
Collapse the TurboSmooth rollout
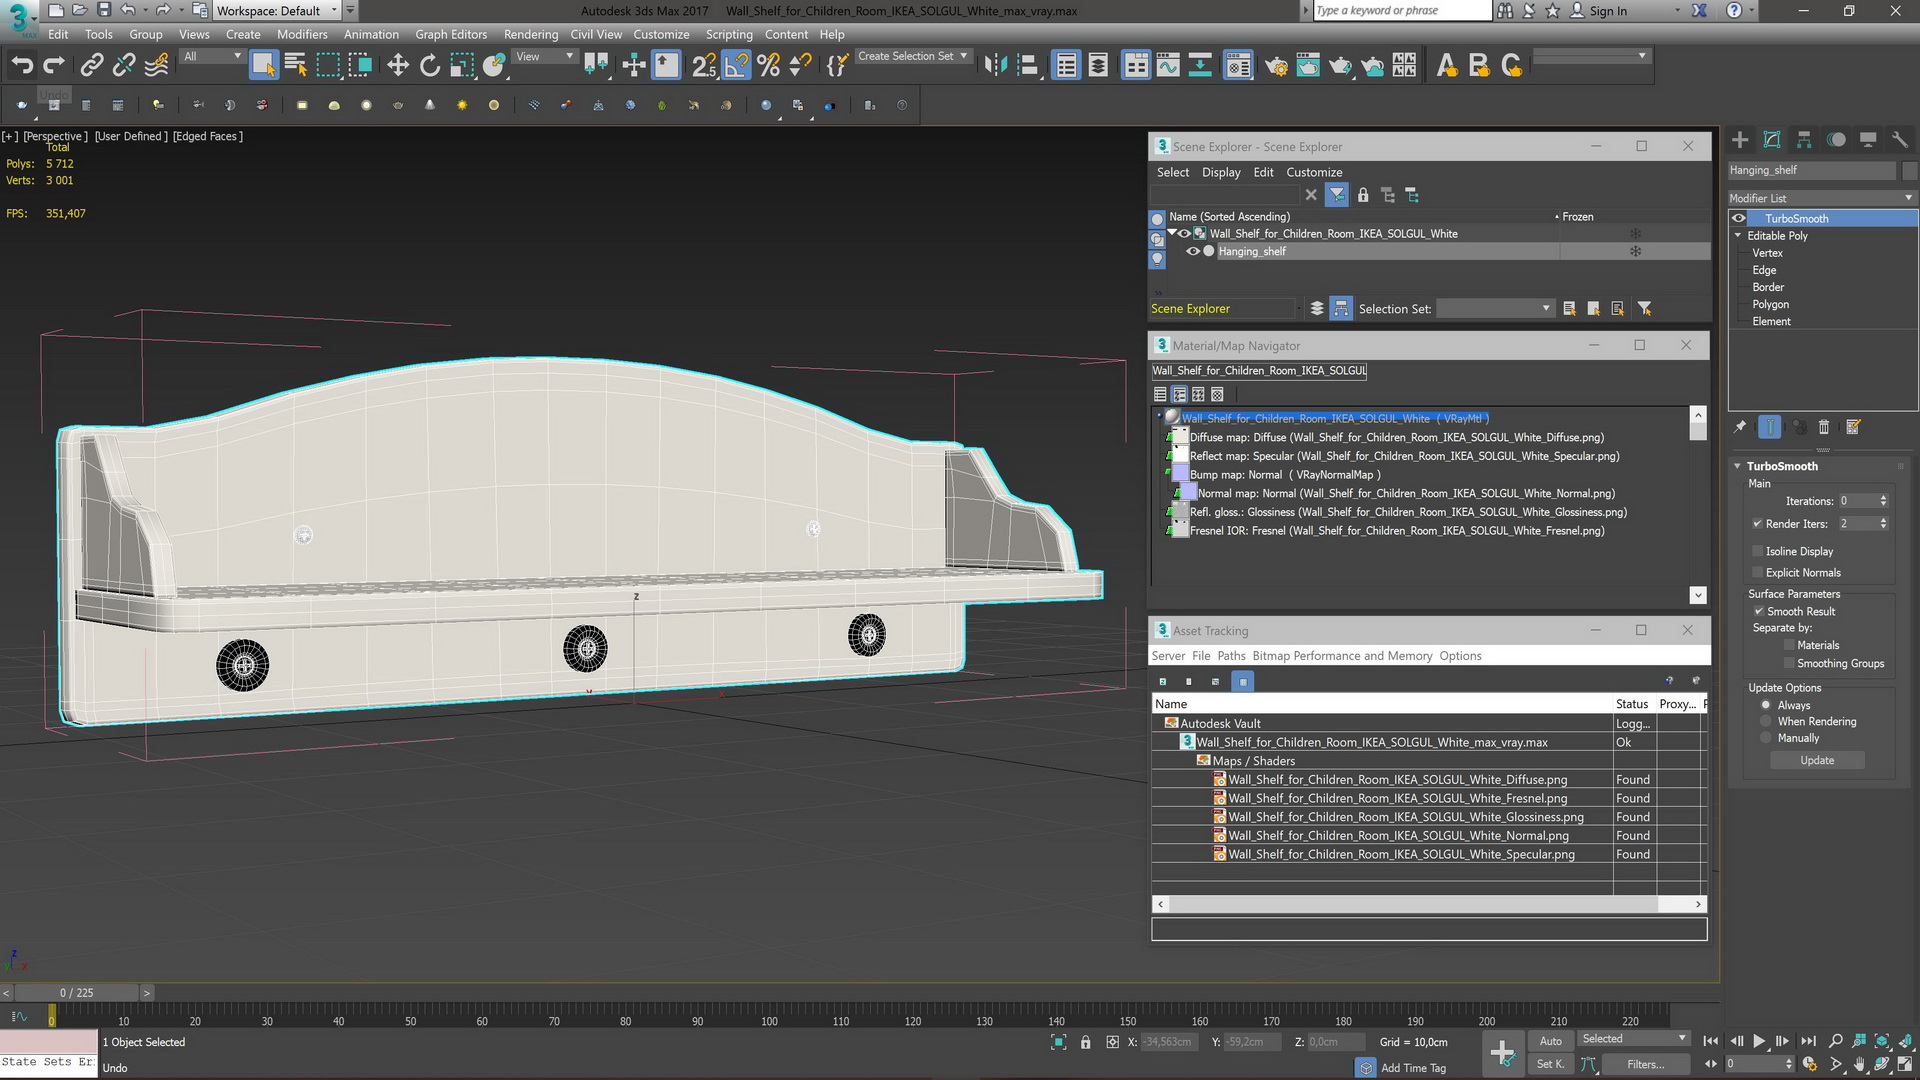click(x=1738, y=466)
